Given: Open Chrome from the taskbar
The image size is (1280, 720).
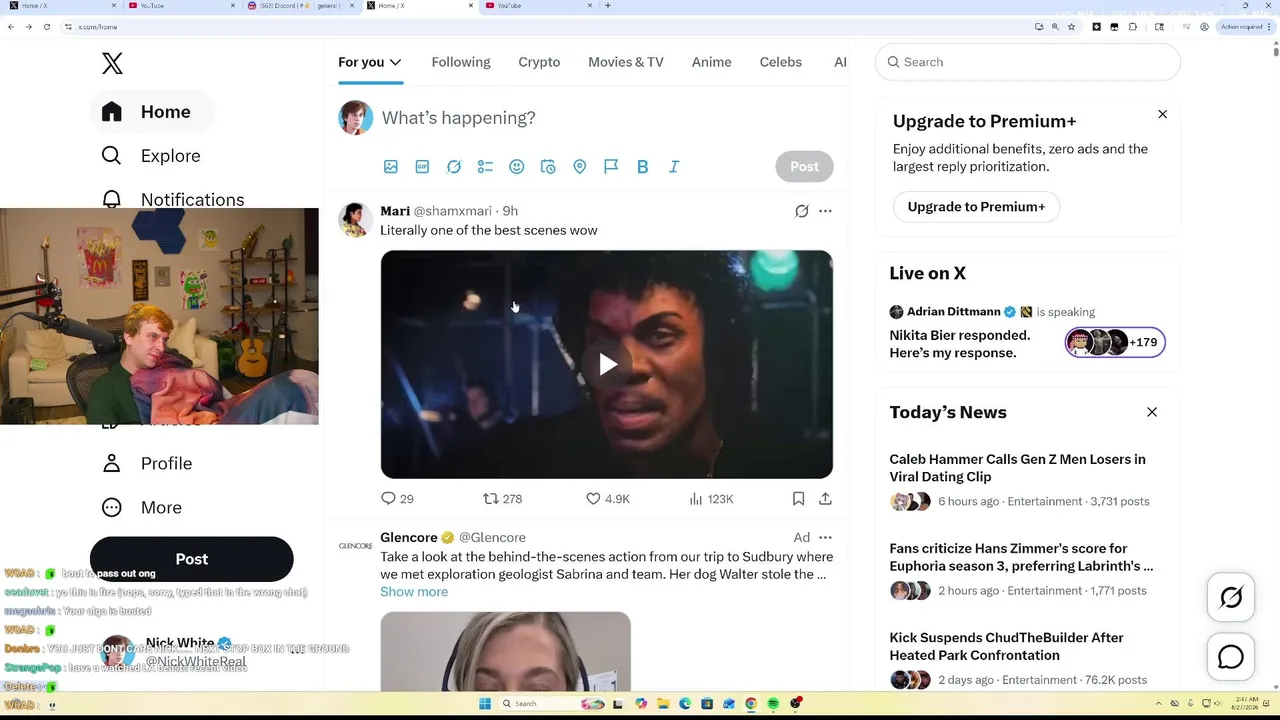Looking at the screenshot, I should point(751,704).
